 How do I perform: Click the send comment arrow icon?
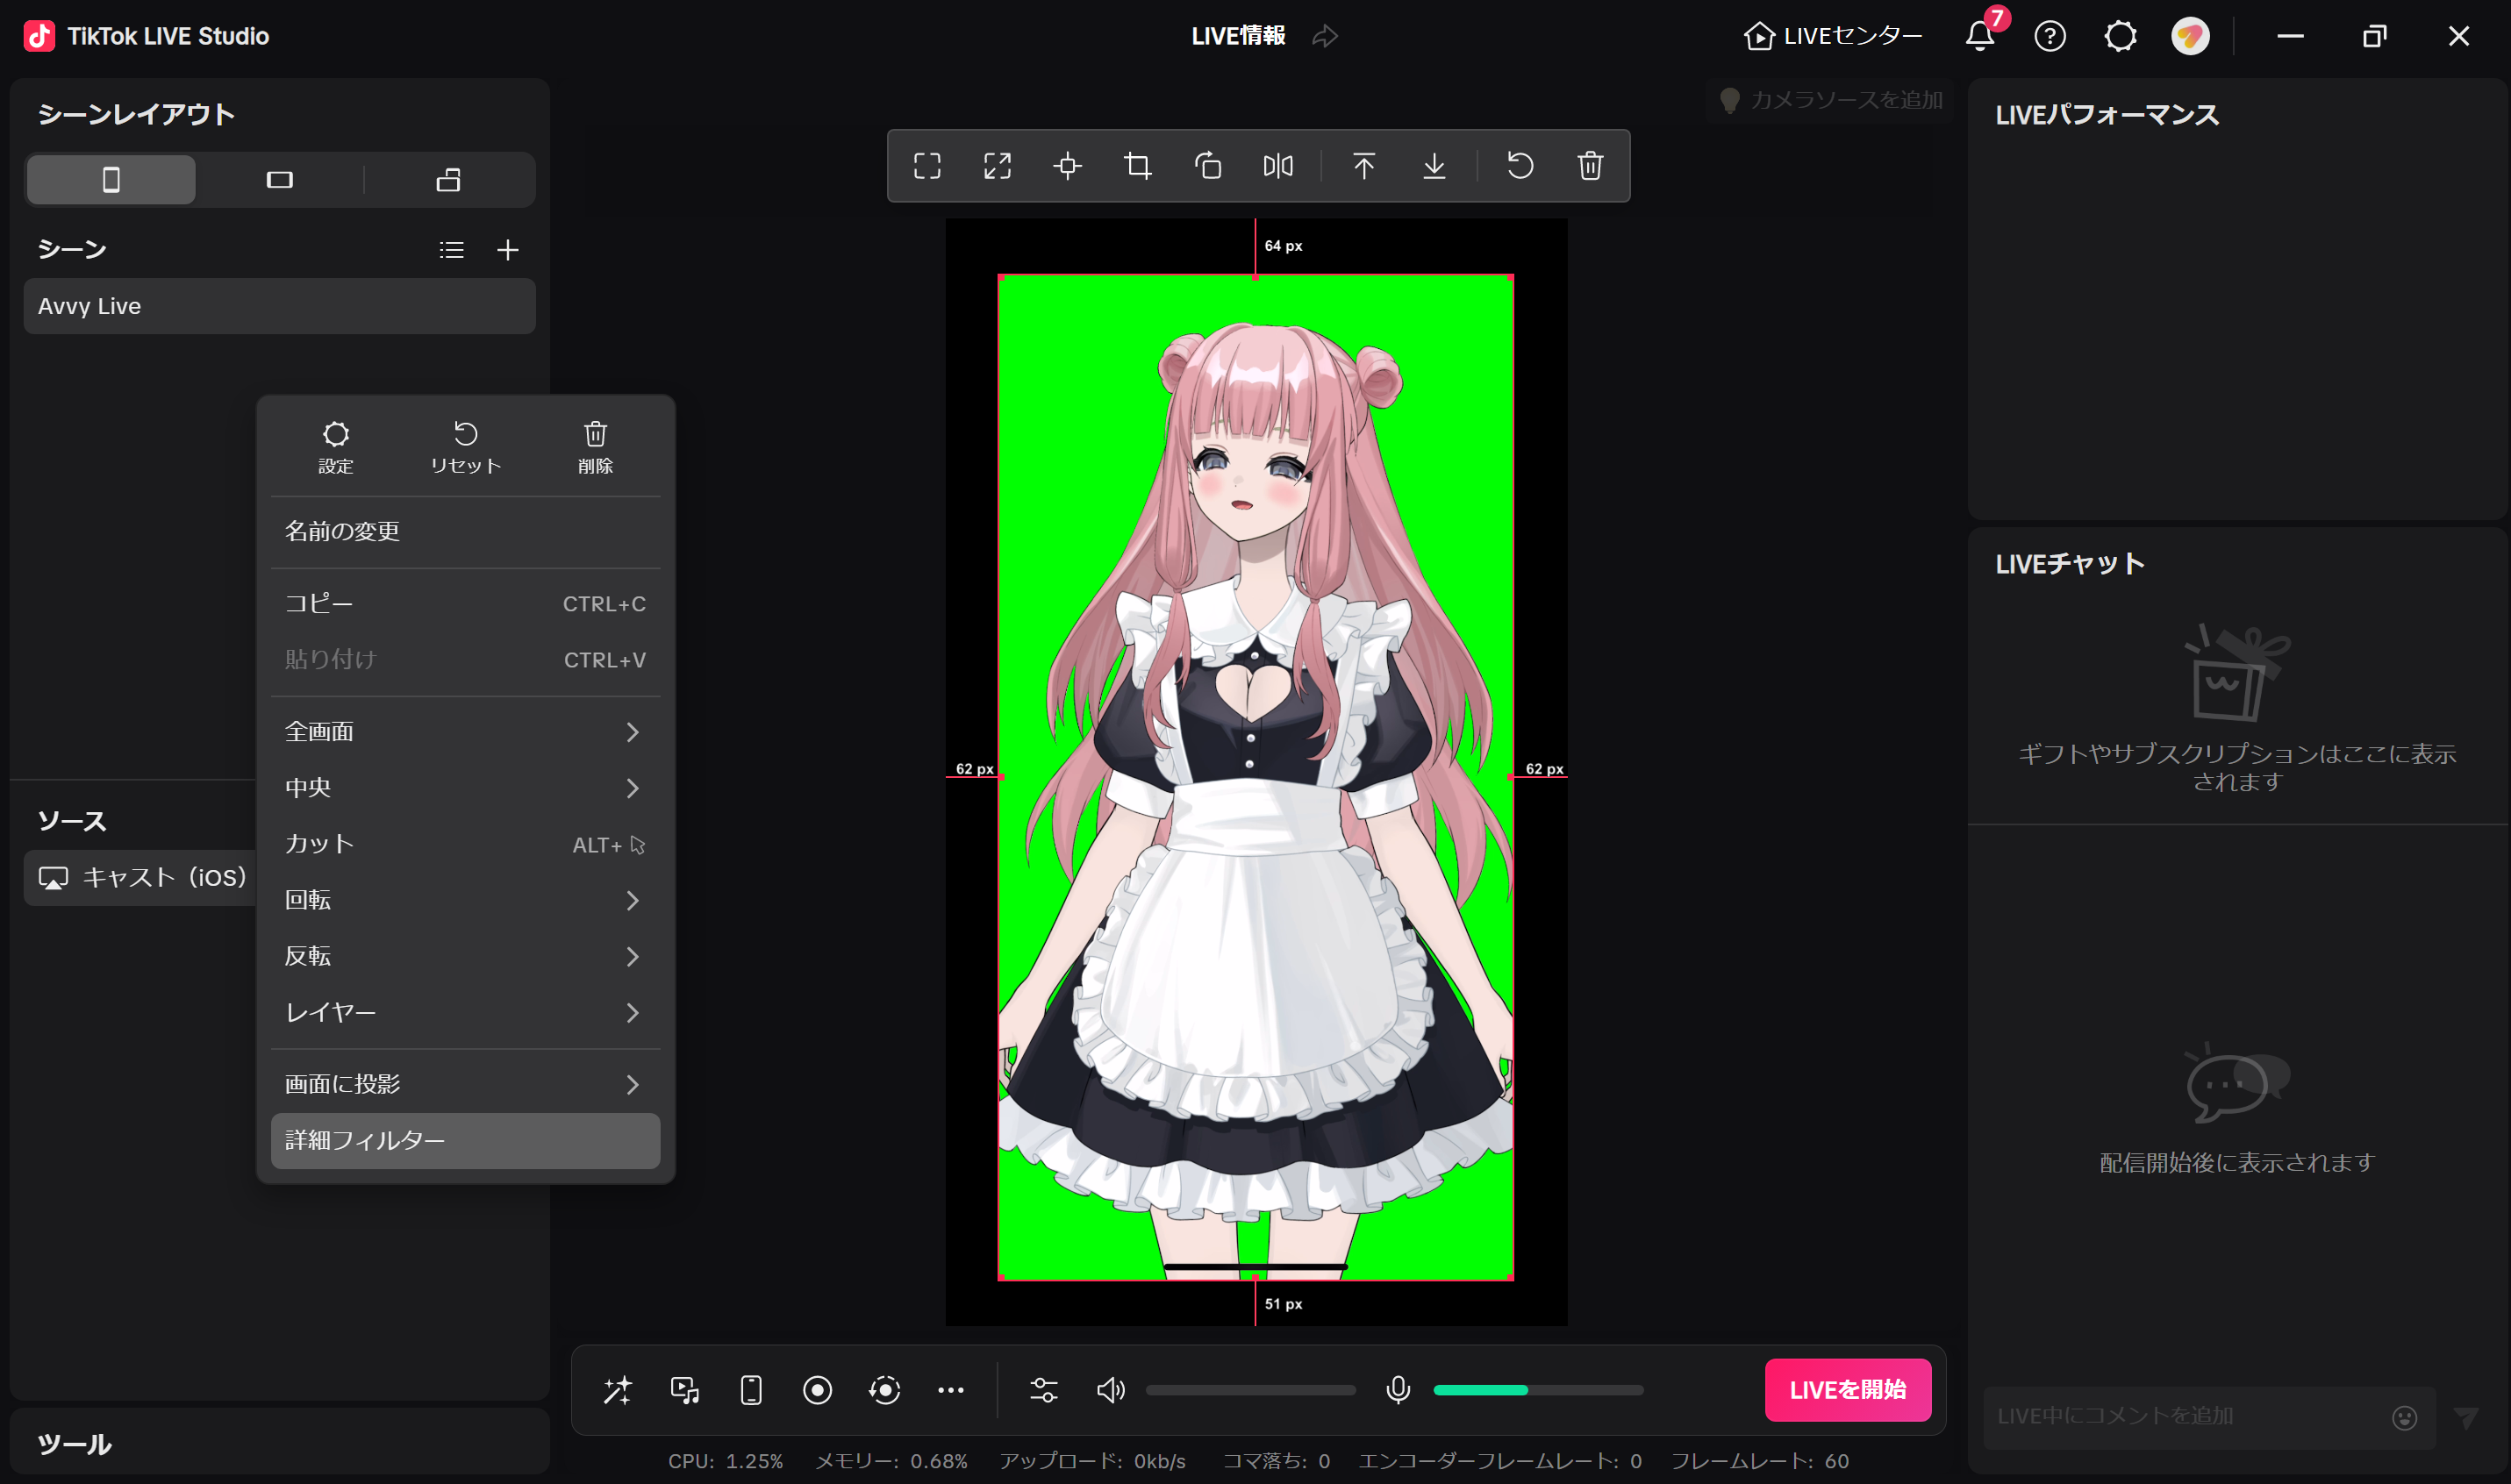coord(2466,1417)
